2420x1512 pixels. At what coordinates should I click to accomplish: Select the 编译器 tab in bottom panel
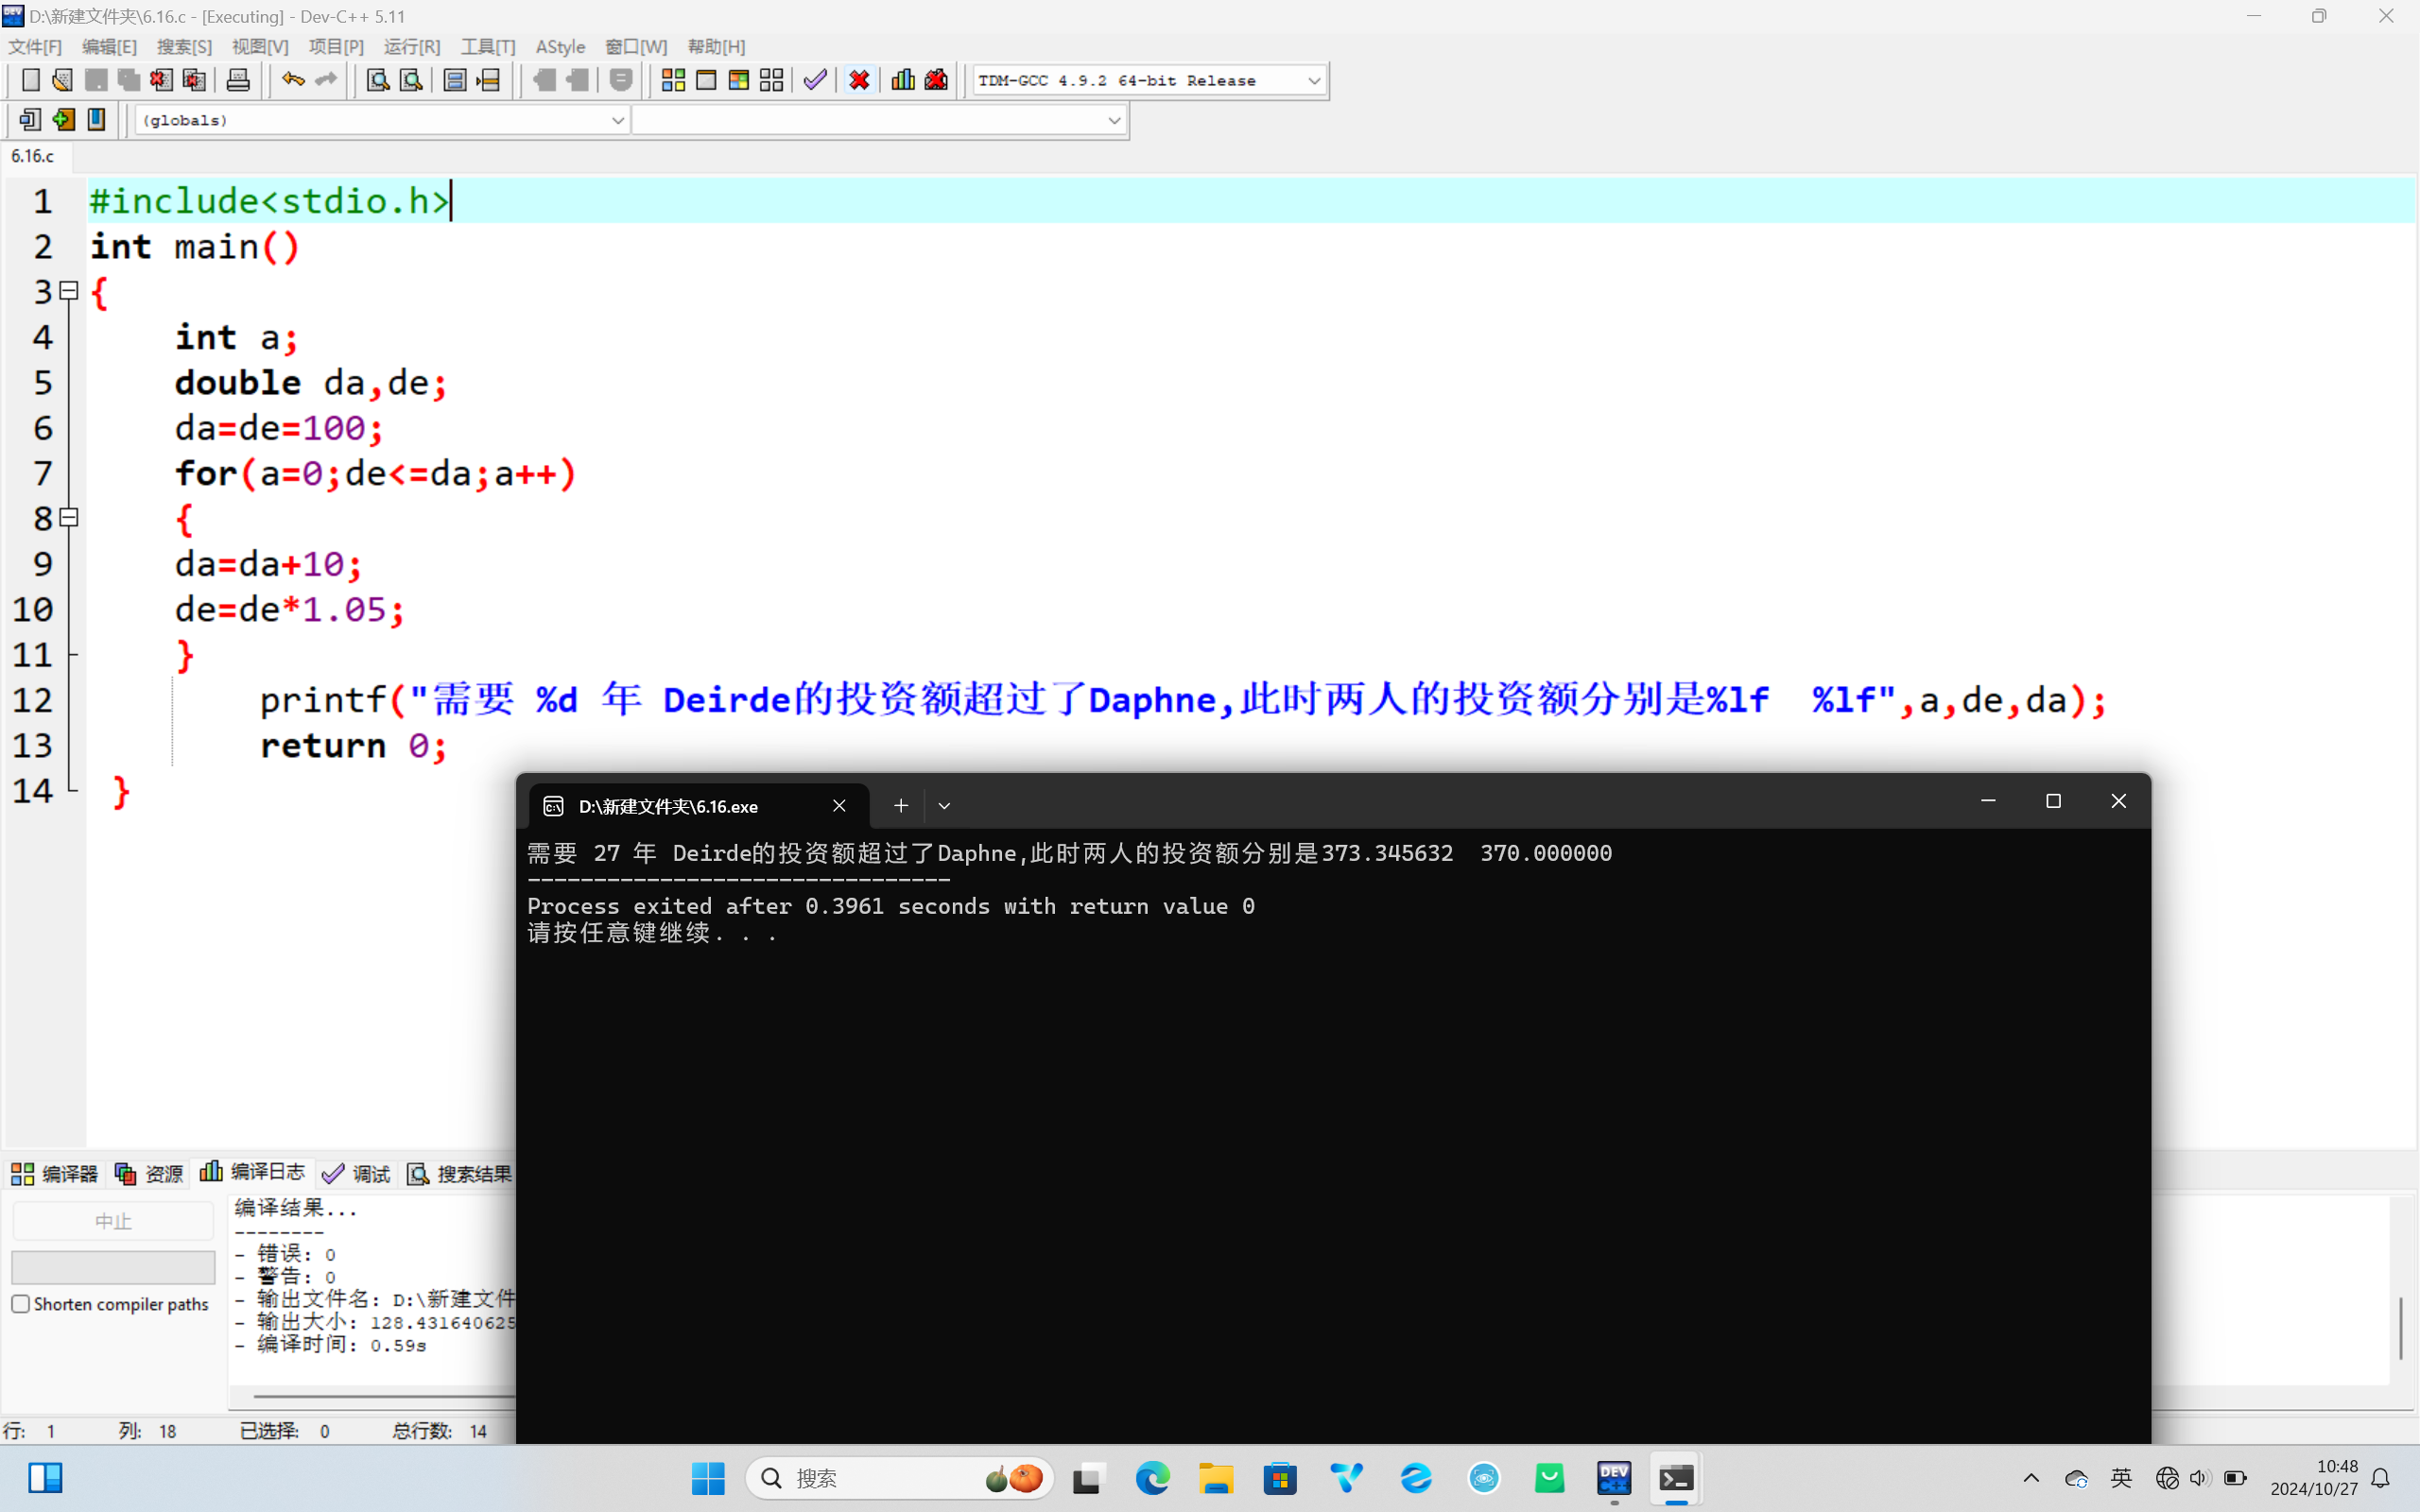point(55,1174)
